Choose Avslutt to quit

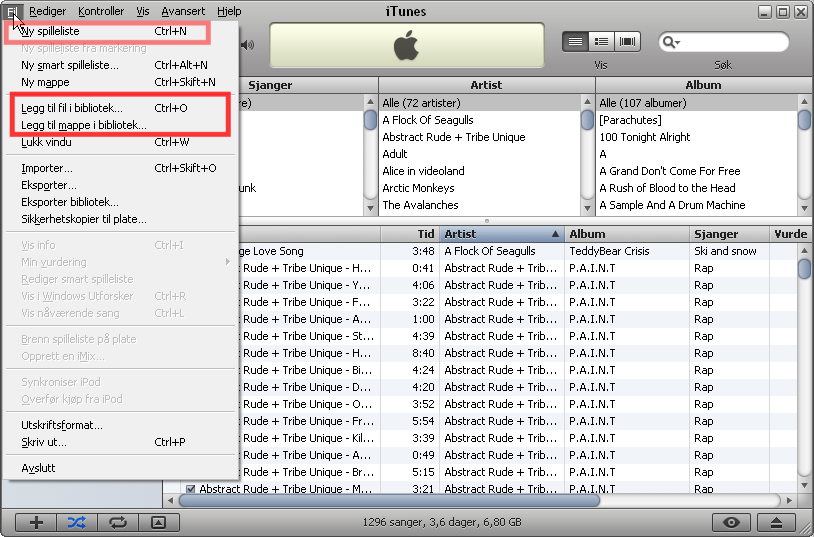(x=120, y=468)
